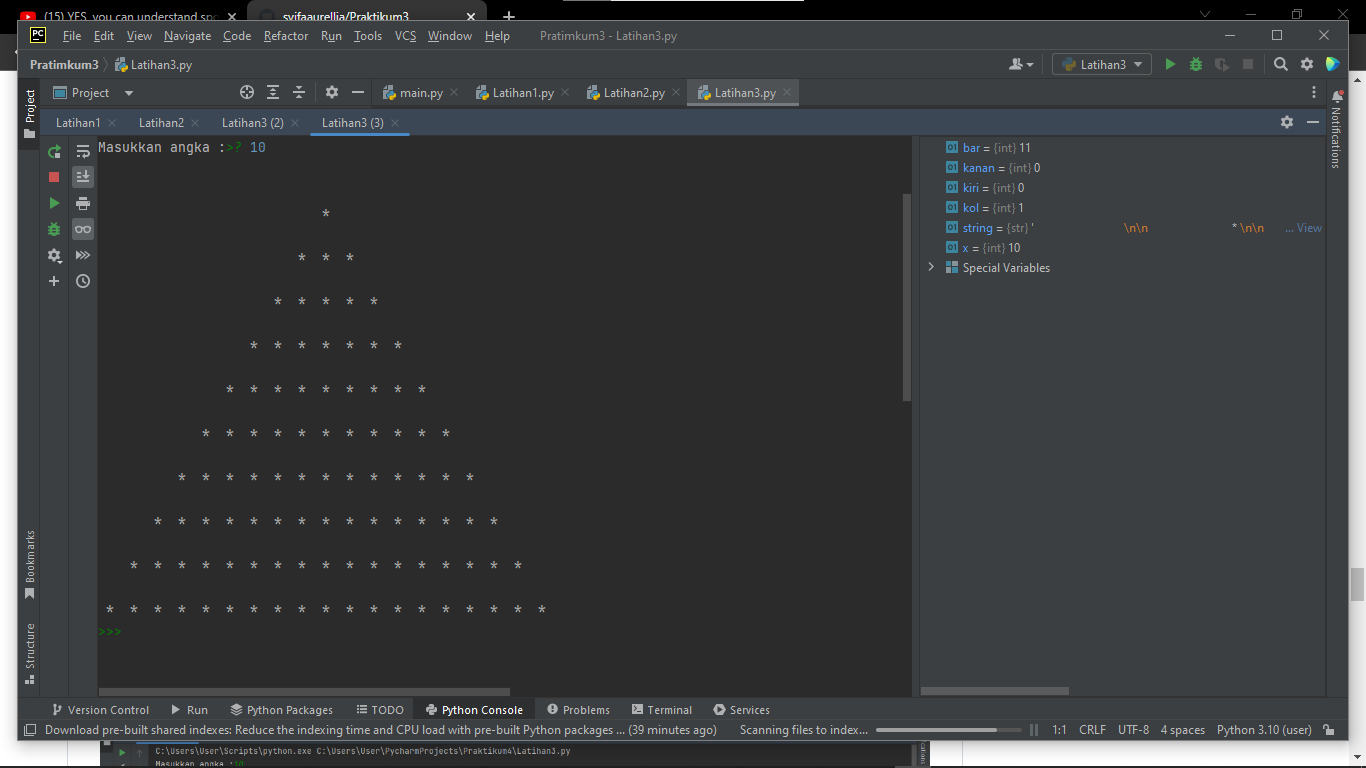This screenshot has width=1366, height=768.
Task: Attach debugger to the Python console
Action: (x=54, y=229)
